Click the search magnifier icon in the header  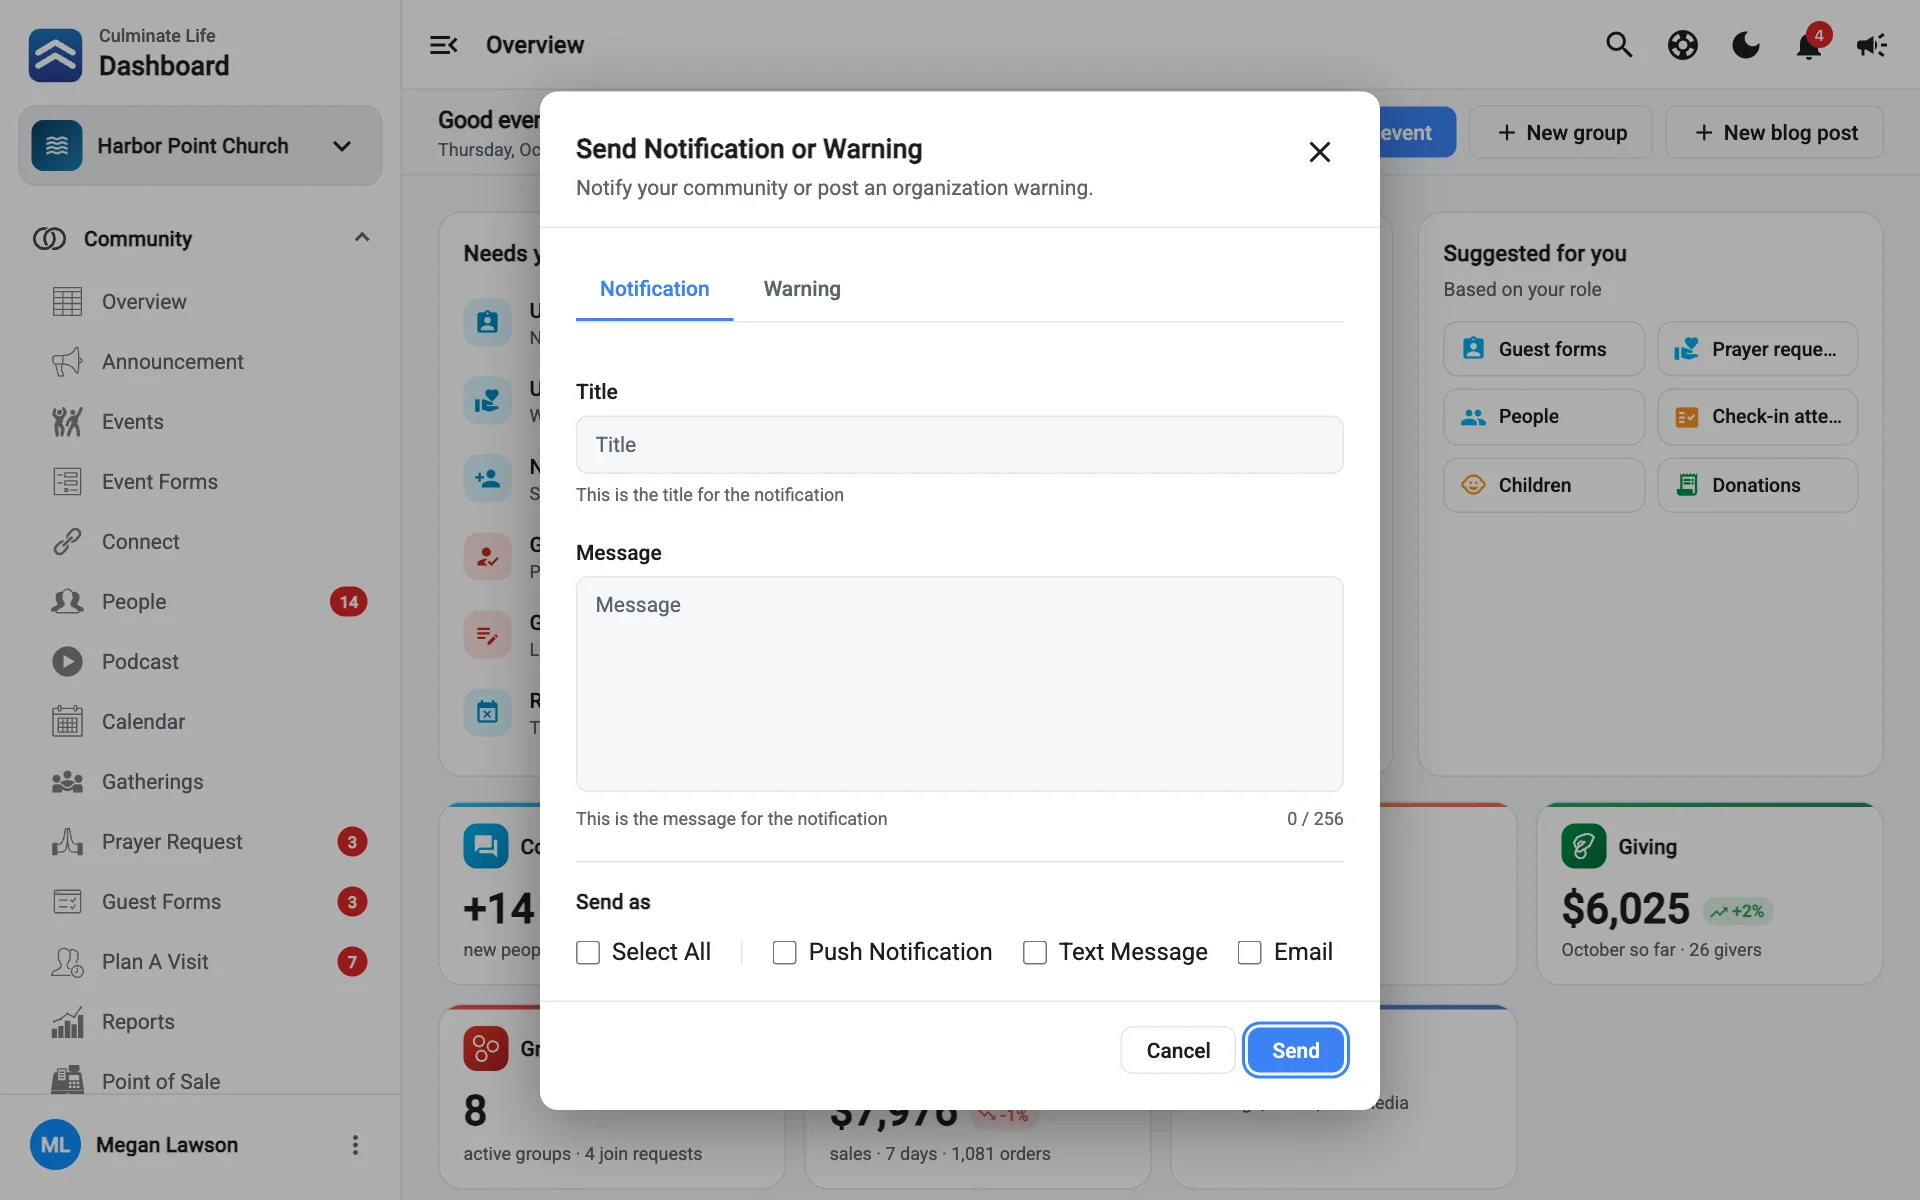1619,45
